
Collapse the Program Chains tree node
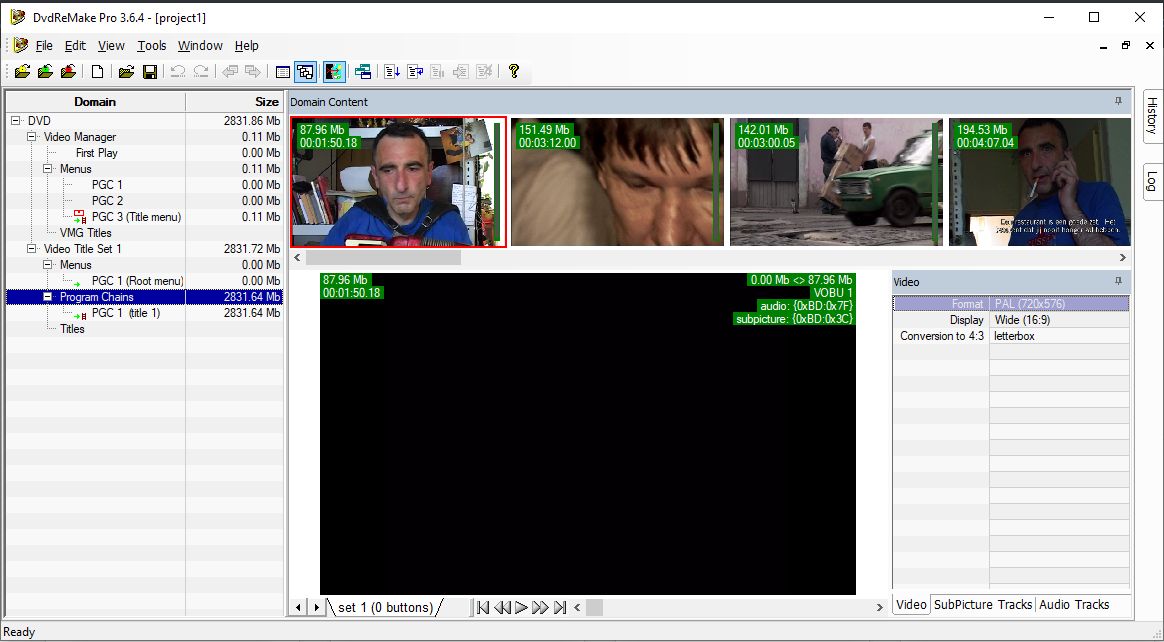48,297
